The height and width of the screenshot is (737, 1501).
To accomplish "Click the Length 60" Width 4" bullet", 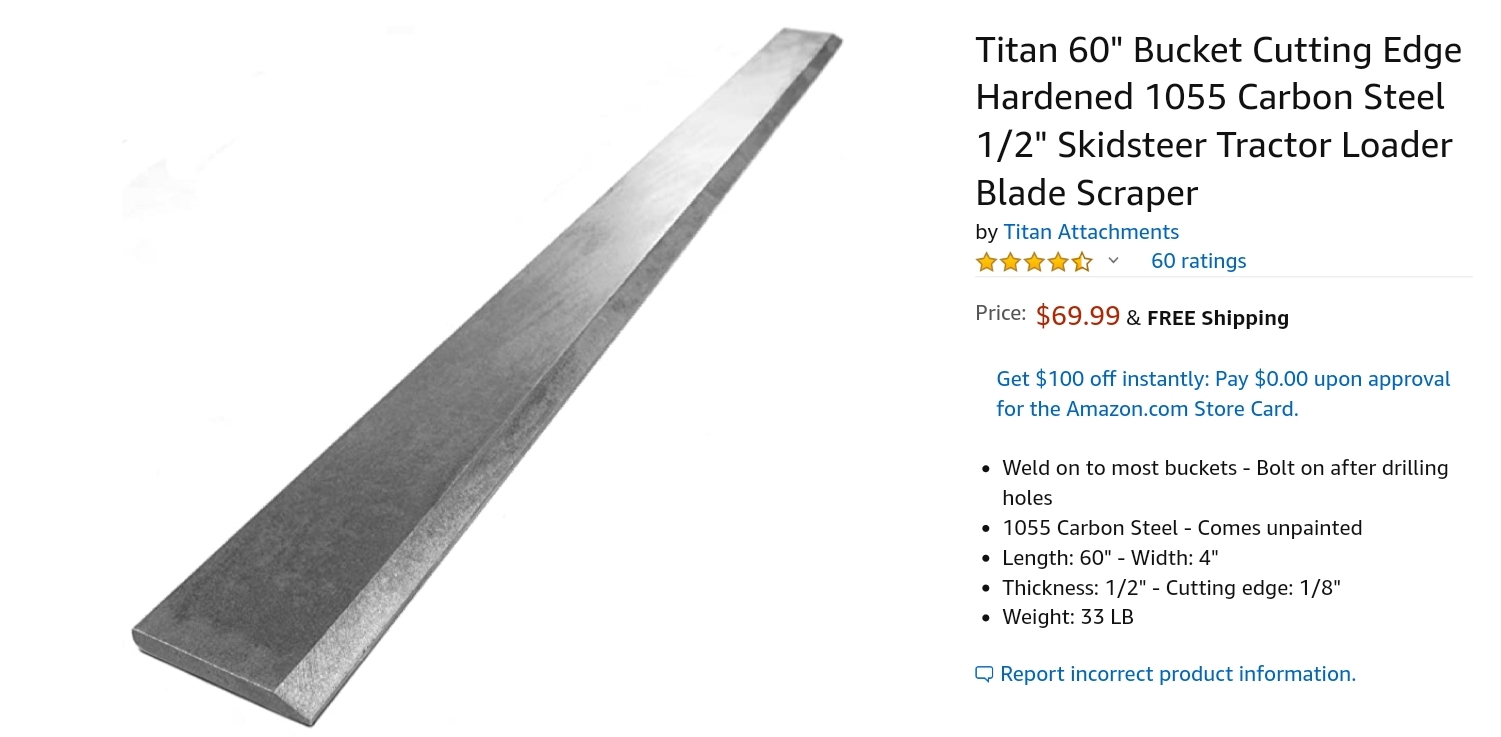I will click(1110, 558).
